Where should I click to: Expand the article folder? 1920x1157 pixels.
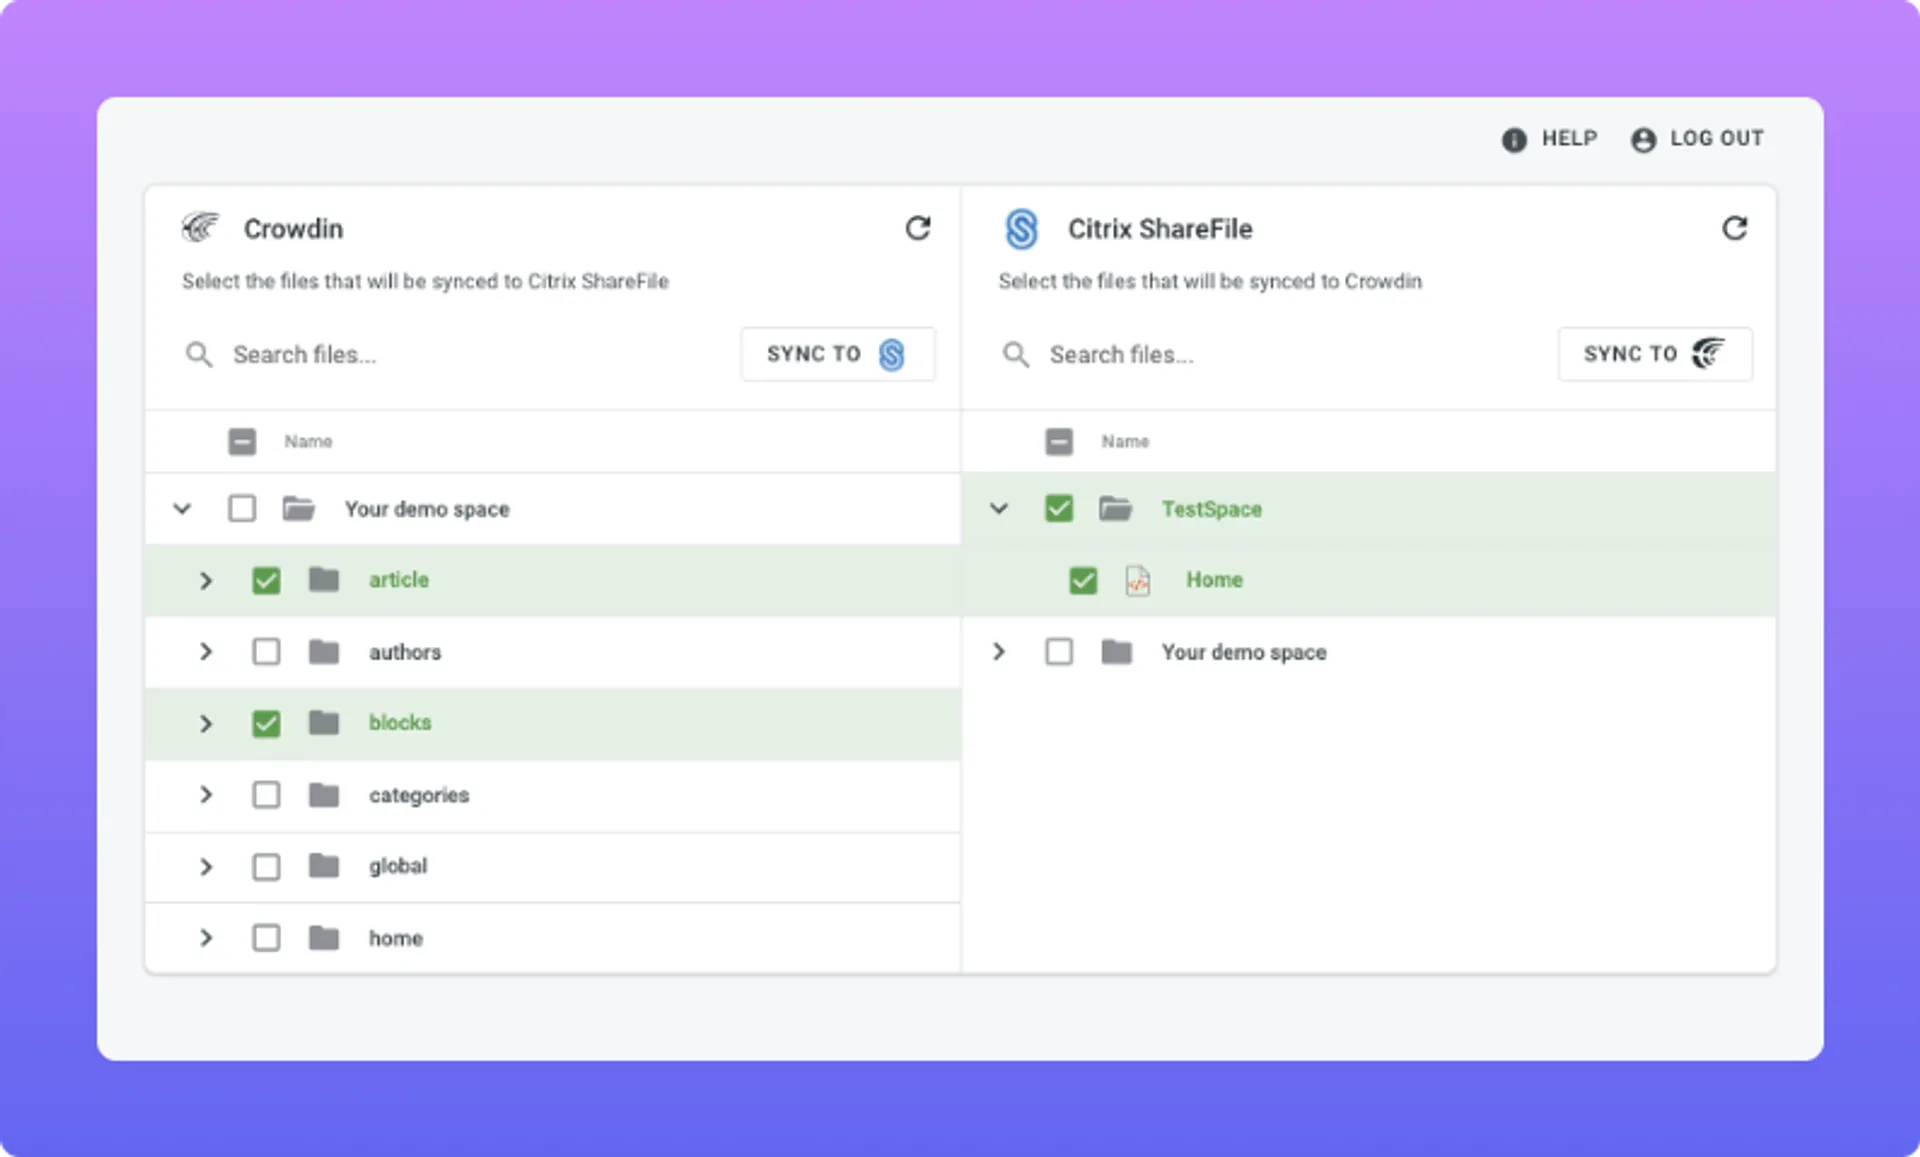pyautogui.click(x=206, y=580)
